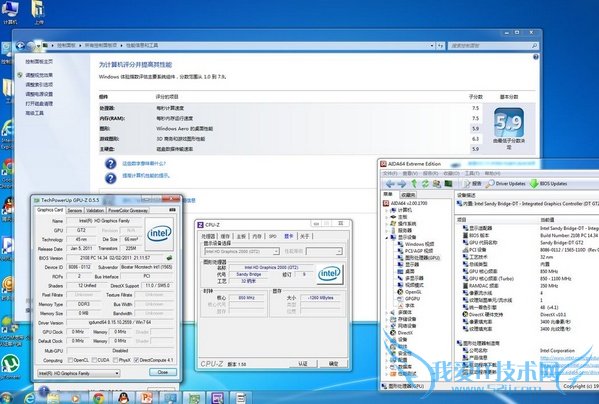599x404 pixels.
Task: Click Windows Start button
Action: [5, 399]
